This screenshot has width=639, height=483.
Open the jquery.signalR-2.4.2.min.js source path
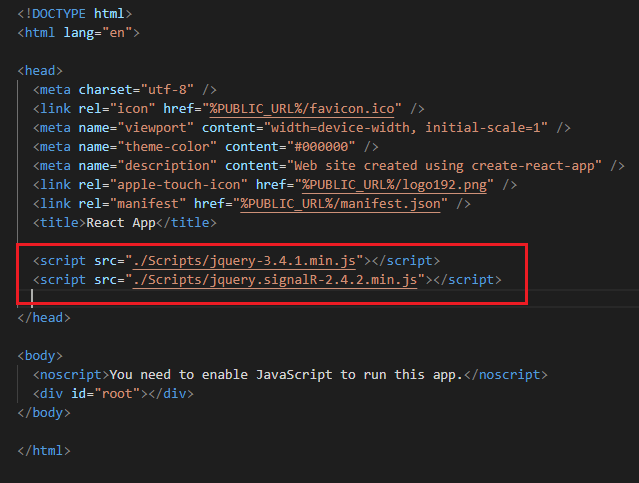(274, 280)
